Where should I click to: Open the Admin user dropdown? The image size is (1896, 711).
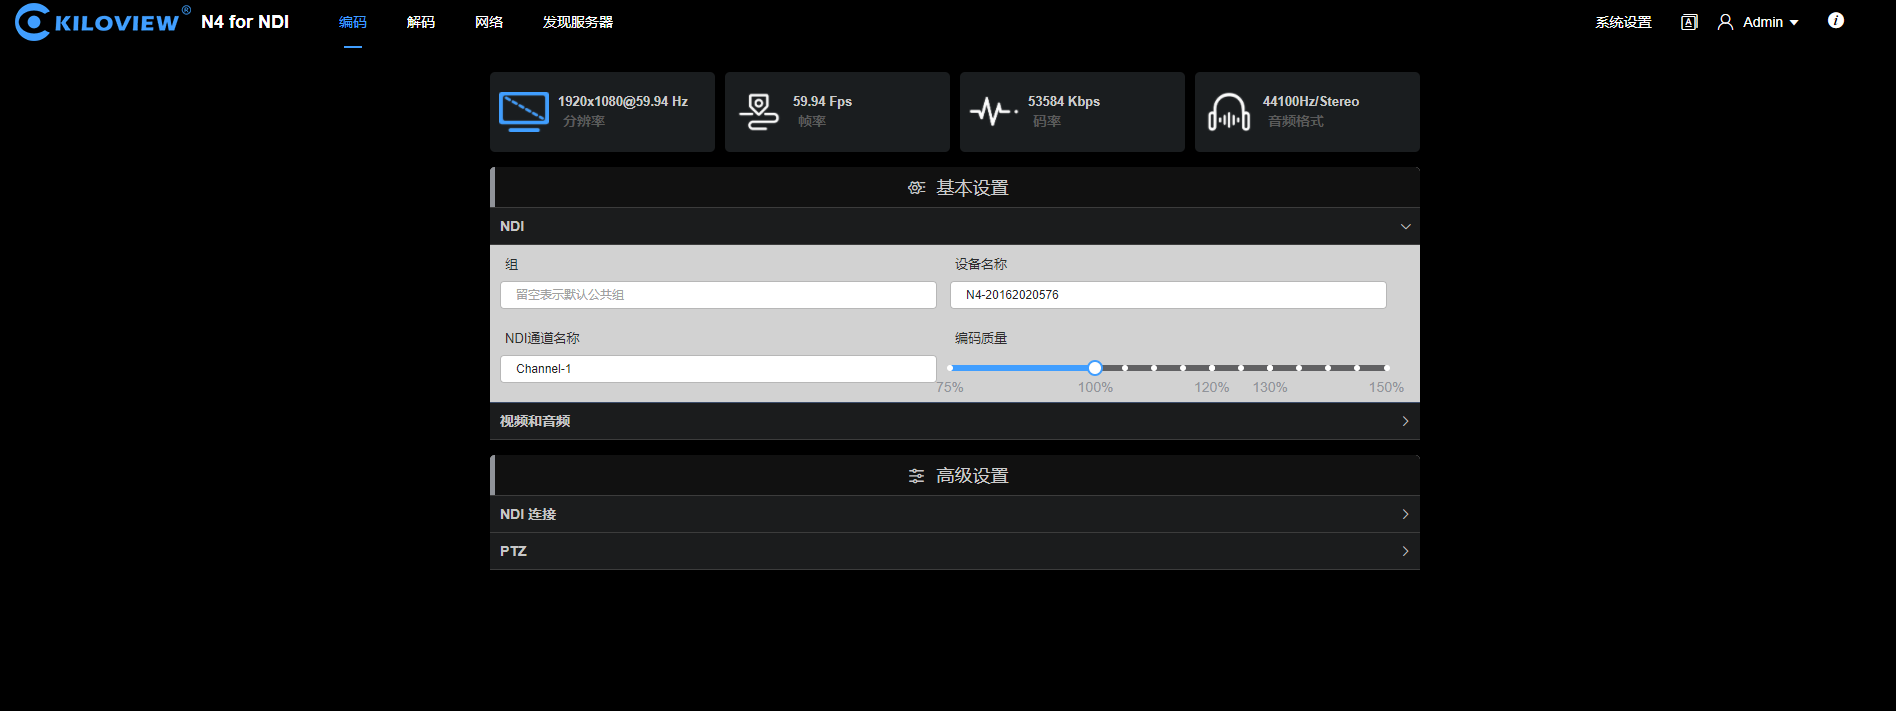click(x=1770, y=22)
